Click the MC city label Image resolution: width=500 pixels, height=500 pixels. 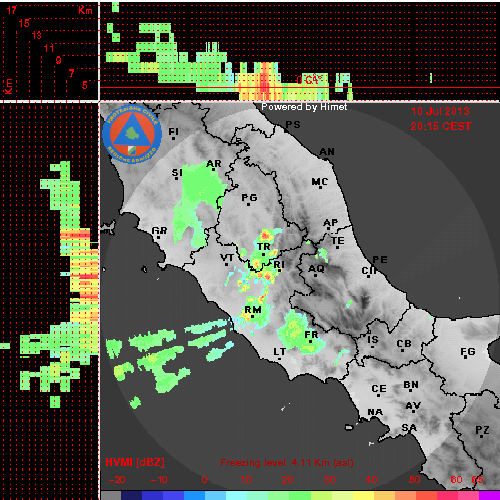[x=320, y=182]
